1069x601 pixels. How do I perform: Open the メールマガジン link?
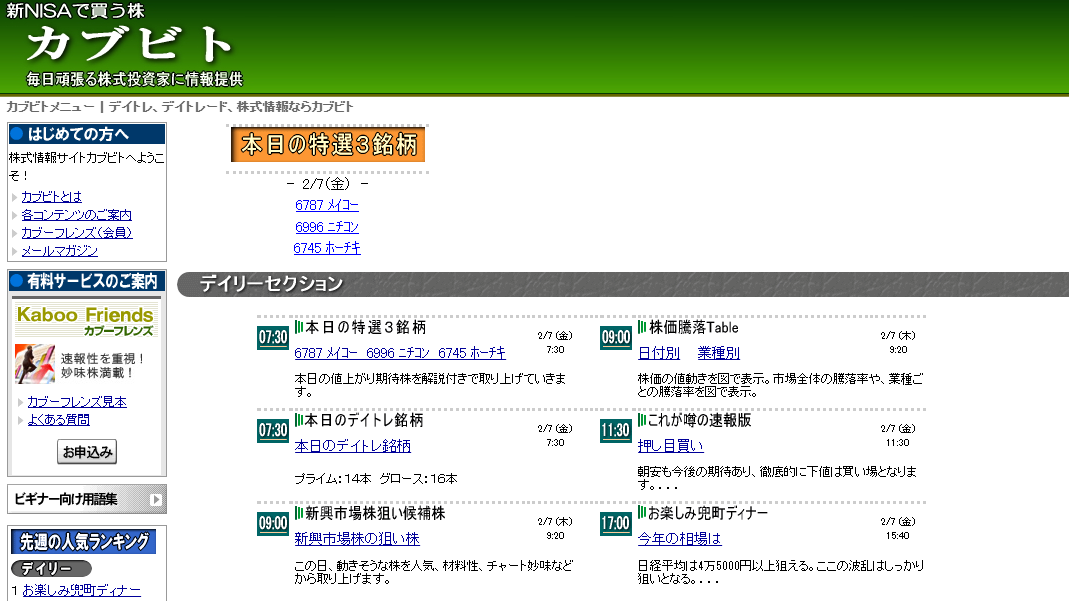point(60,251)
